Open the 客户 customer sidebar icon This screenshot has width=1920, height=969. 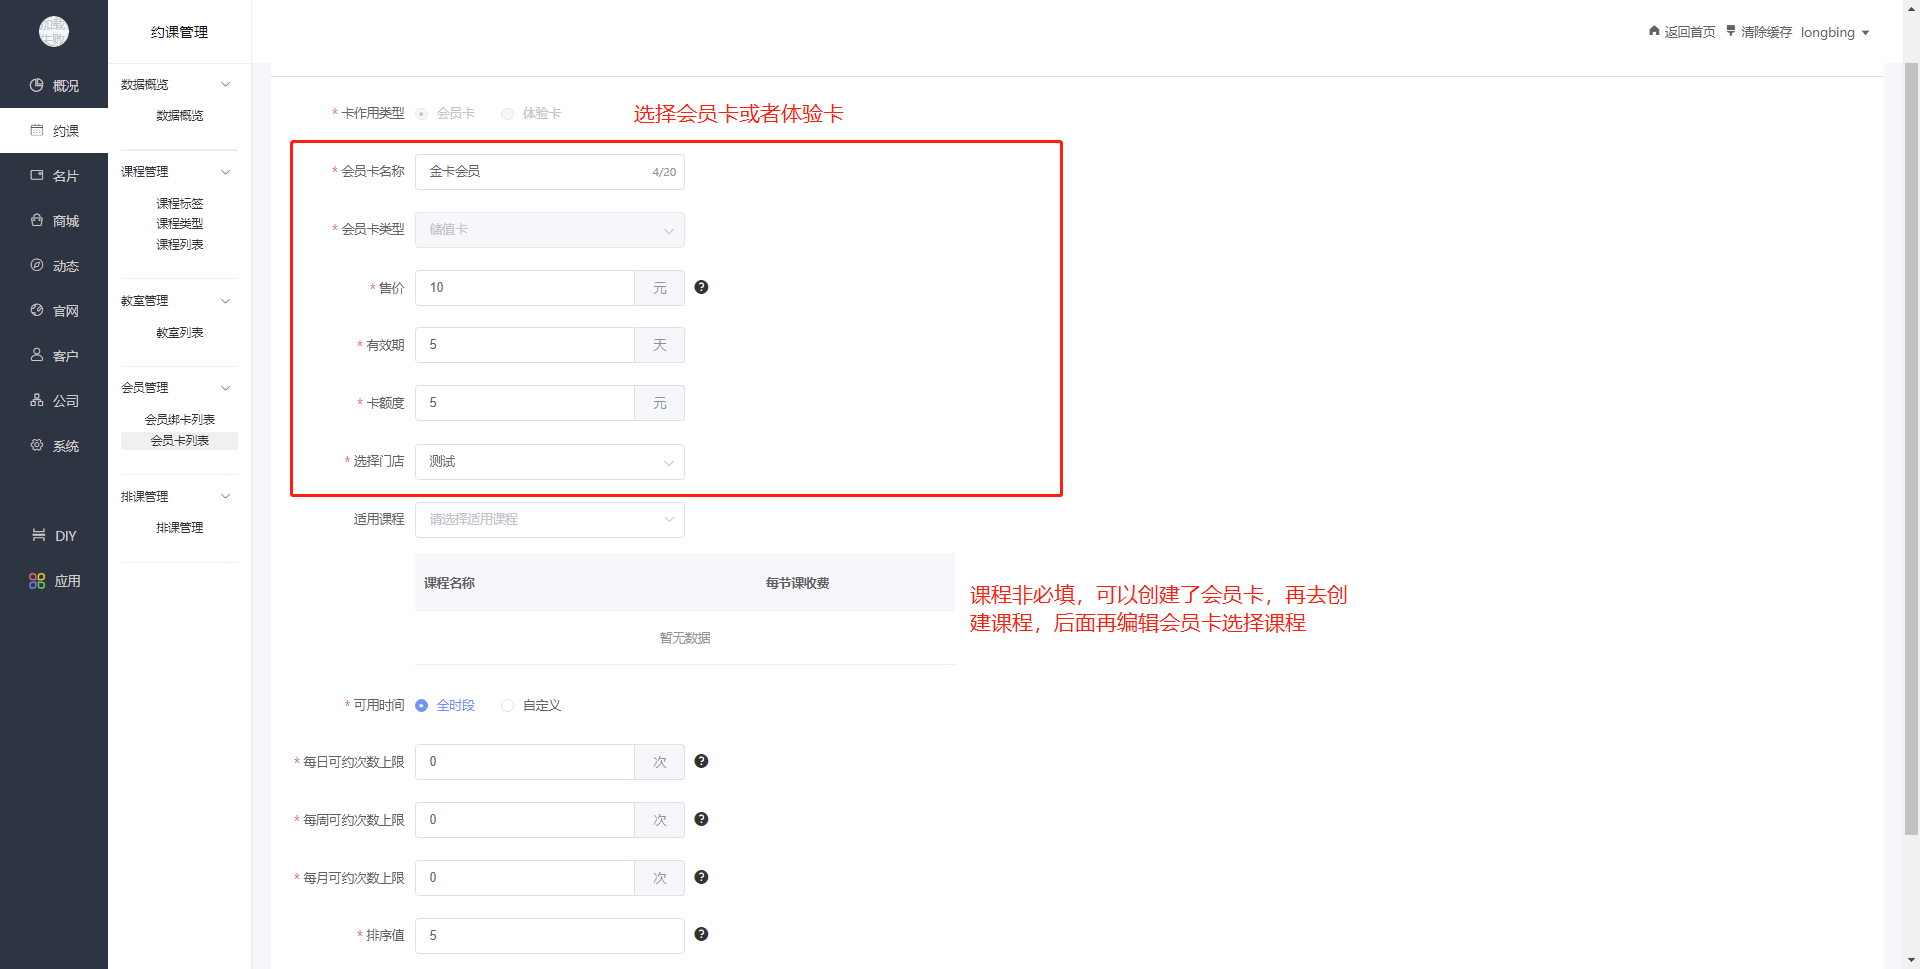point(37,356)
